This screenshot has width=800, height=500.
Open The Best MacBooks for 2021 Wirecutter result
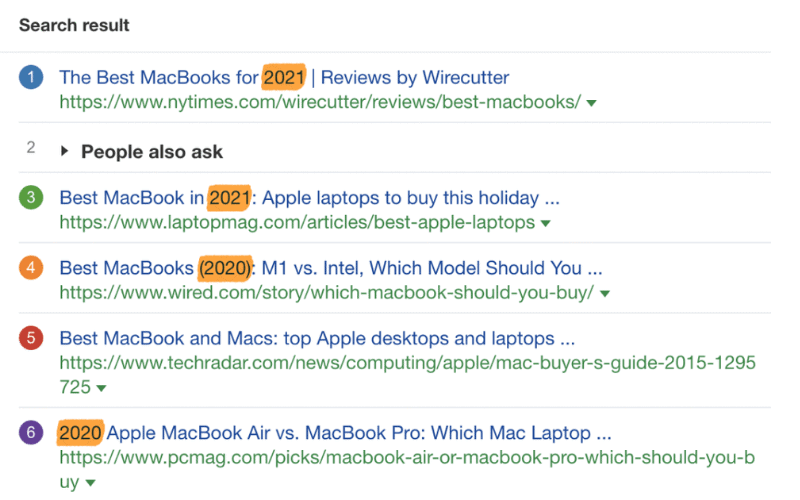[x=284, y=78]
